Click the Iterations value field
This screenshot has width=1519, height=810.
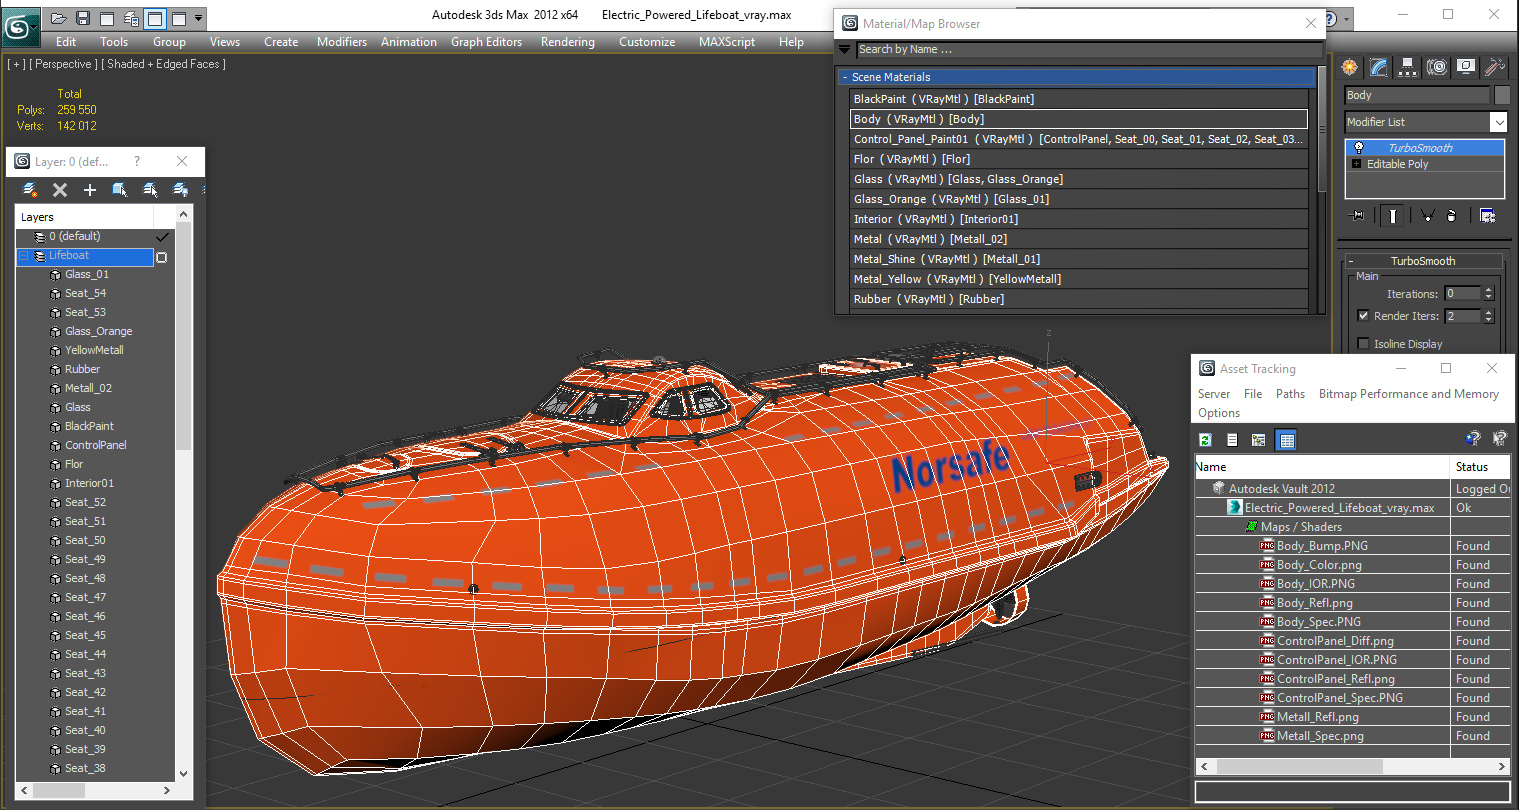click(x=1462, y=294)
